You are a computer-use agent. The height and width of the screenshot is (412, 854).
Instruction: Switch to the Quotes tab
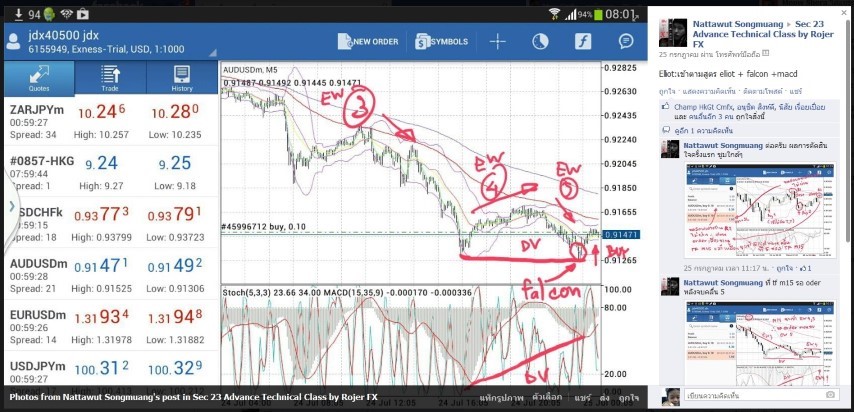tap(39, 78)
